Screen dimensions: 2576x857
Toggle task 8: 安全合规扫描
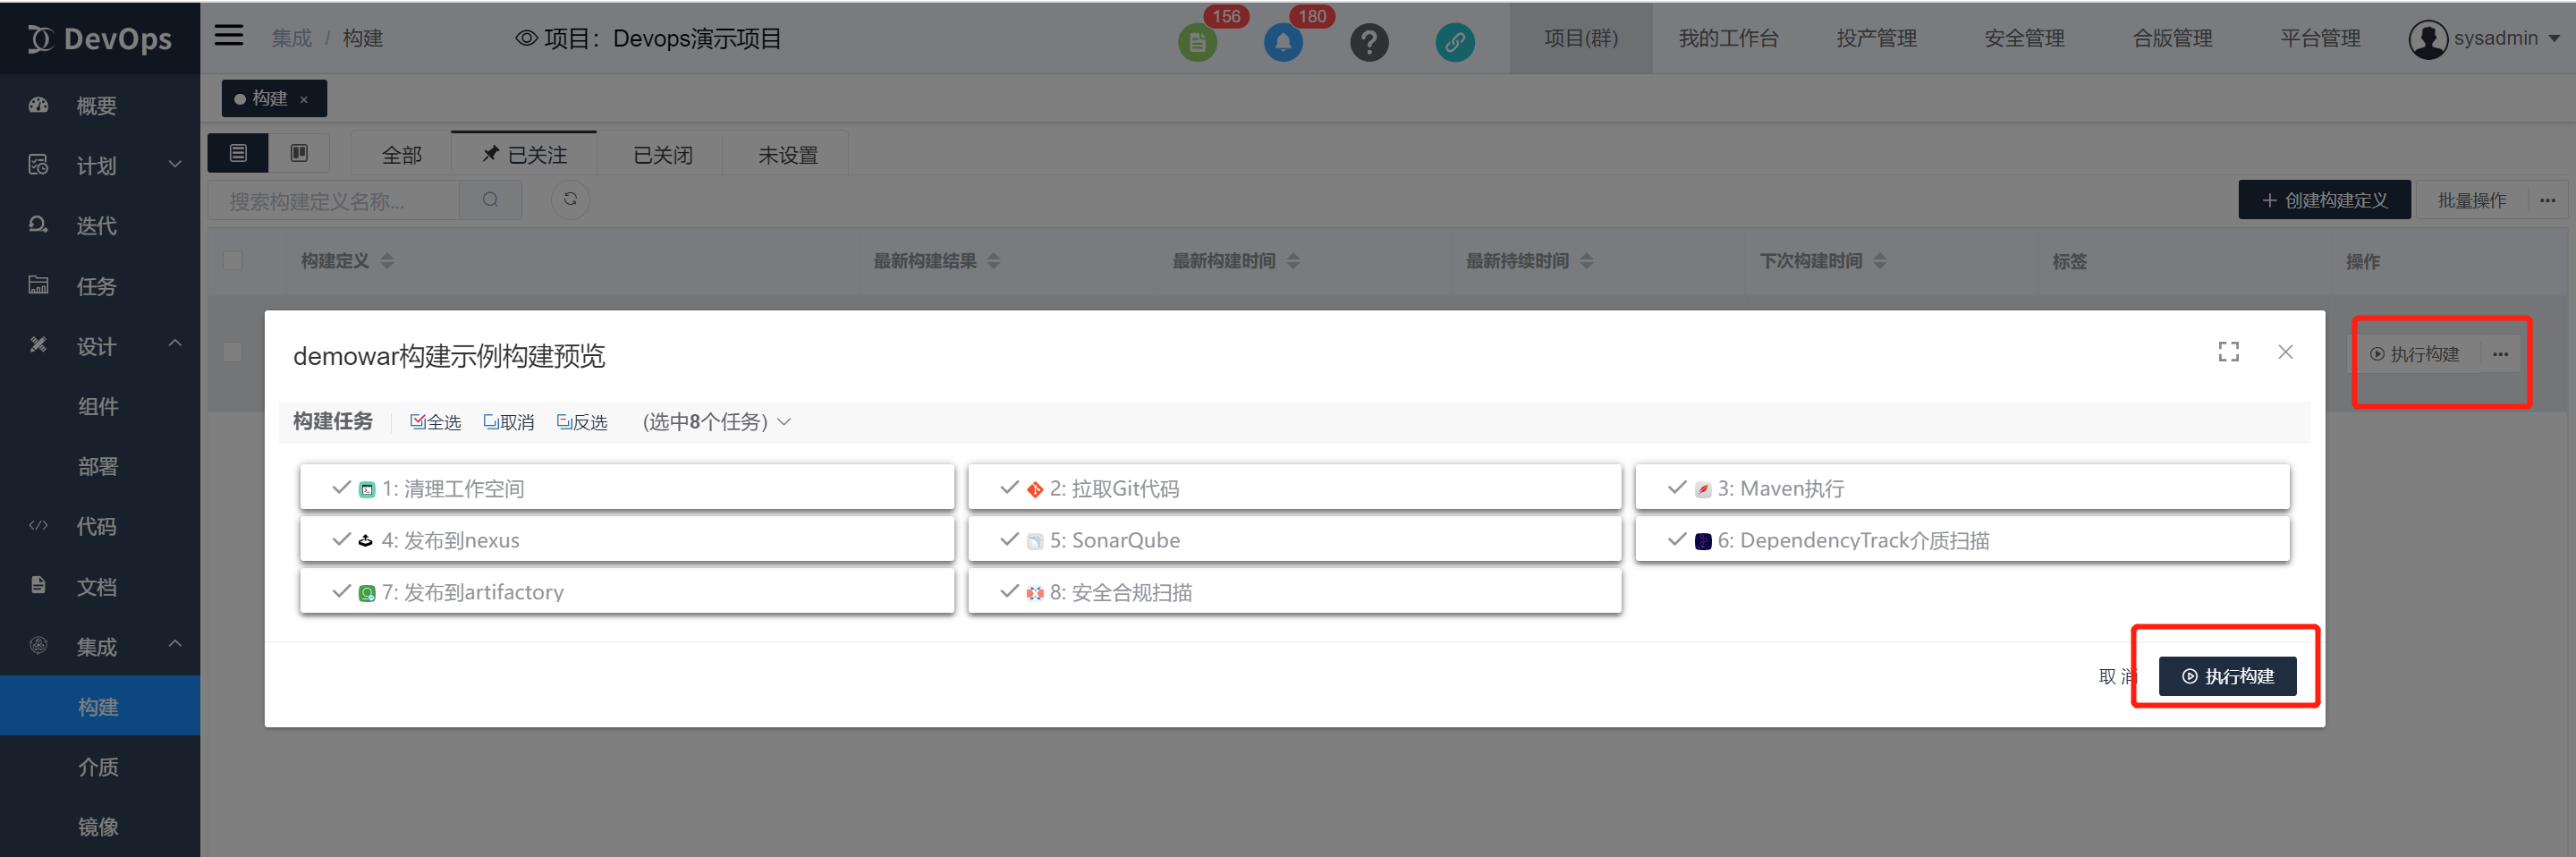pyautogui.click(x=1294, y=591)
